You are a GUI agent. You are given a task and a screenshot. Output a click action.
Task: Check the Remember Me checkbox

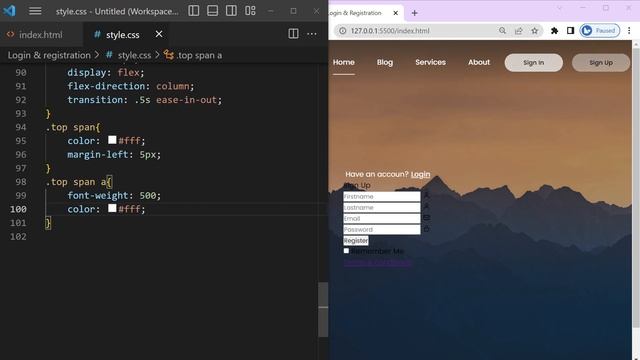coord(347,251)
